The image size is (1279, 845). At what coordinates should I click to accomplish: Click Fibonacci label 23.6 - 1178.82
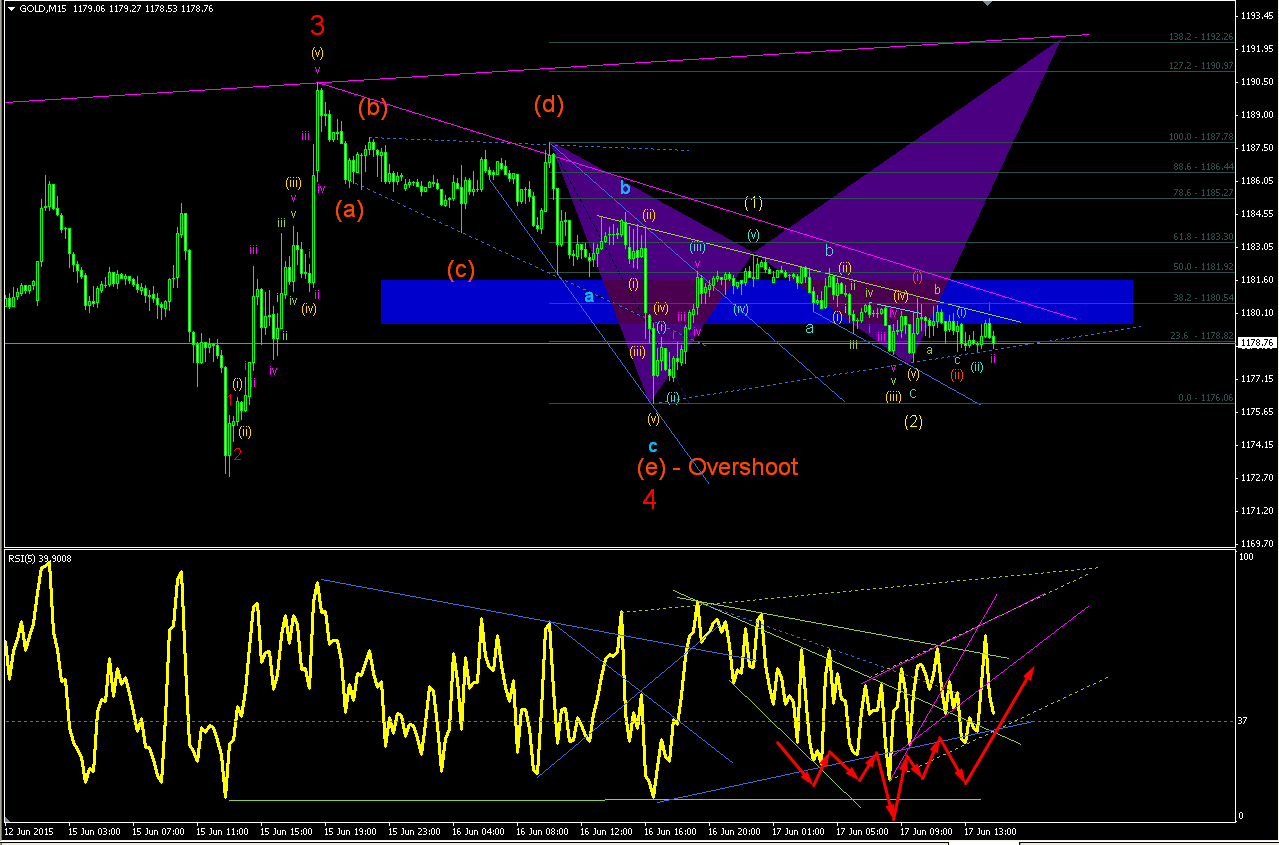(1203, 336)
